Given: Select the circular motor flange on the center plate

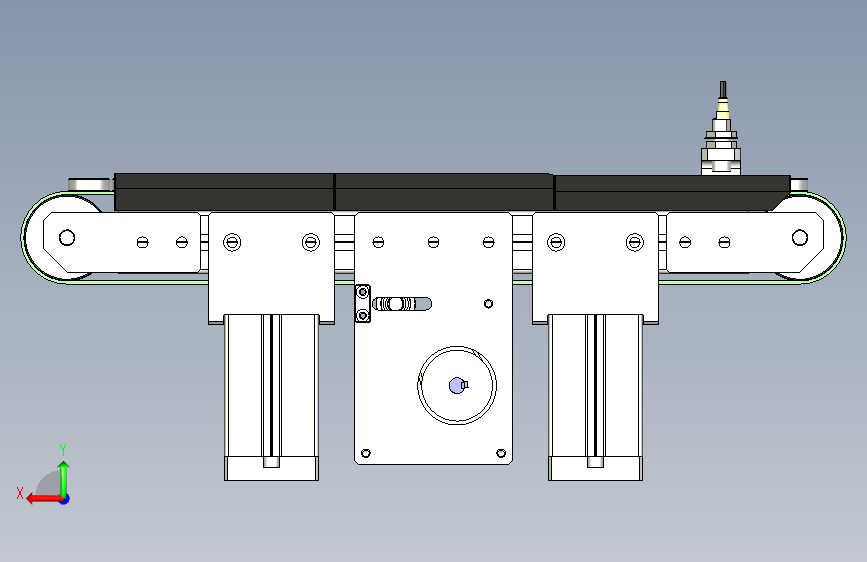Looking at the screenshot, I should tap(457, 386).
